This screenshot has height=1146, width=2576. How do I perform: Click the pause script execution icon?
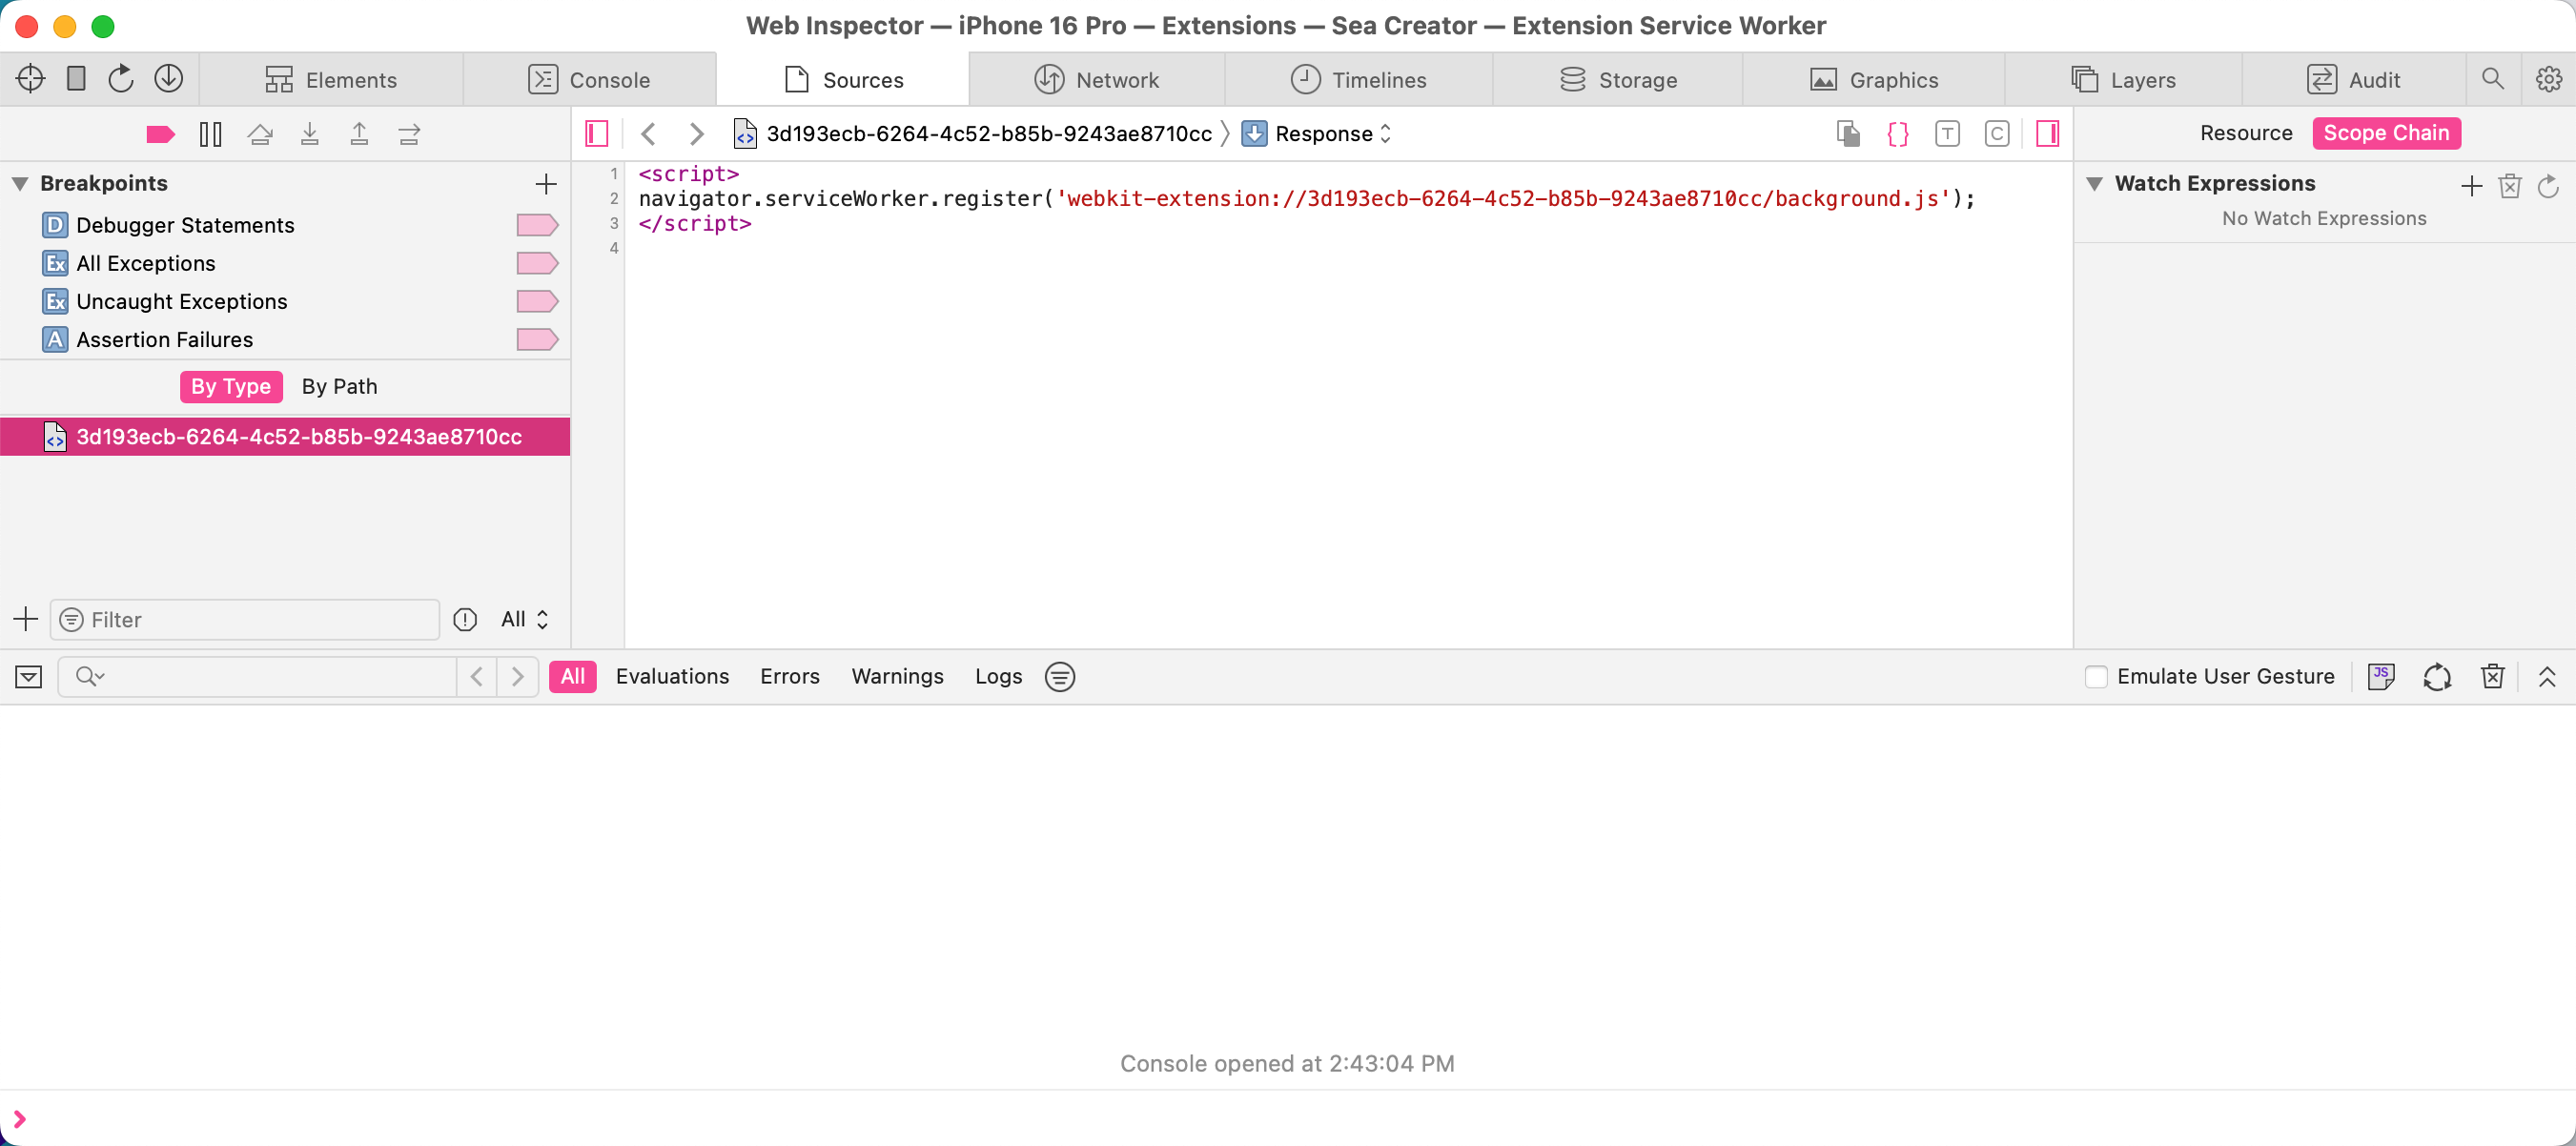pyautogui.click(x=210, y=134)
